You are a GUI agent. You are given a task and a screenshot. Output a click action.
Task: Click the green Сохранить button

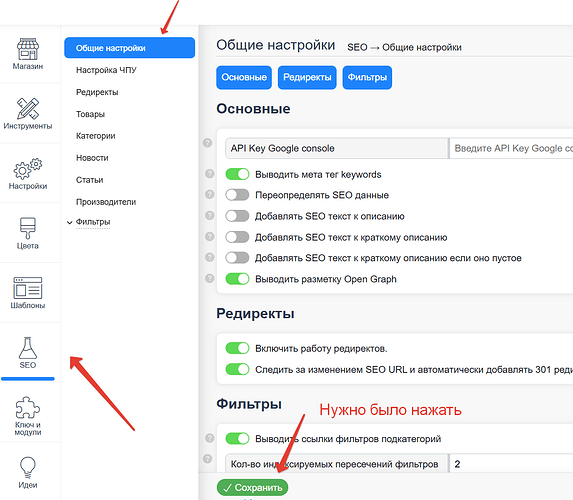click(252, 488)
